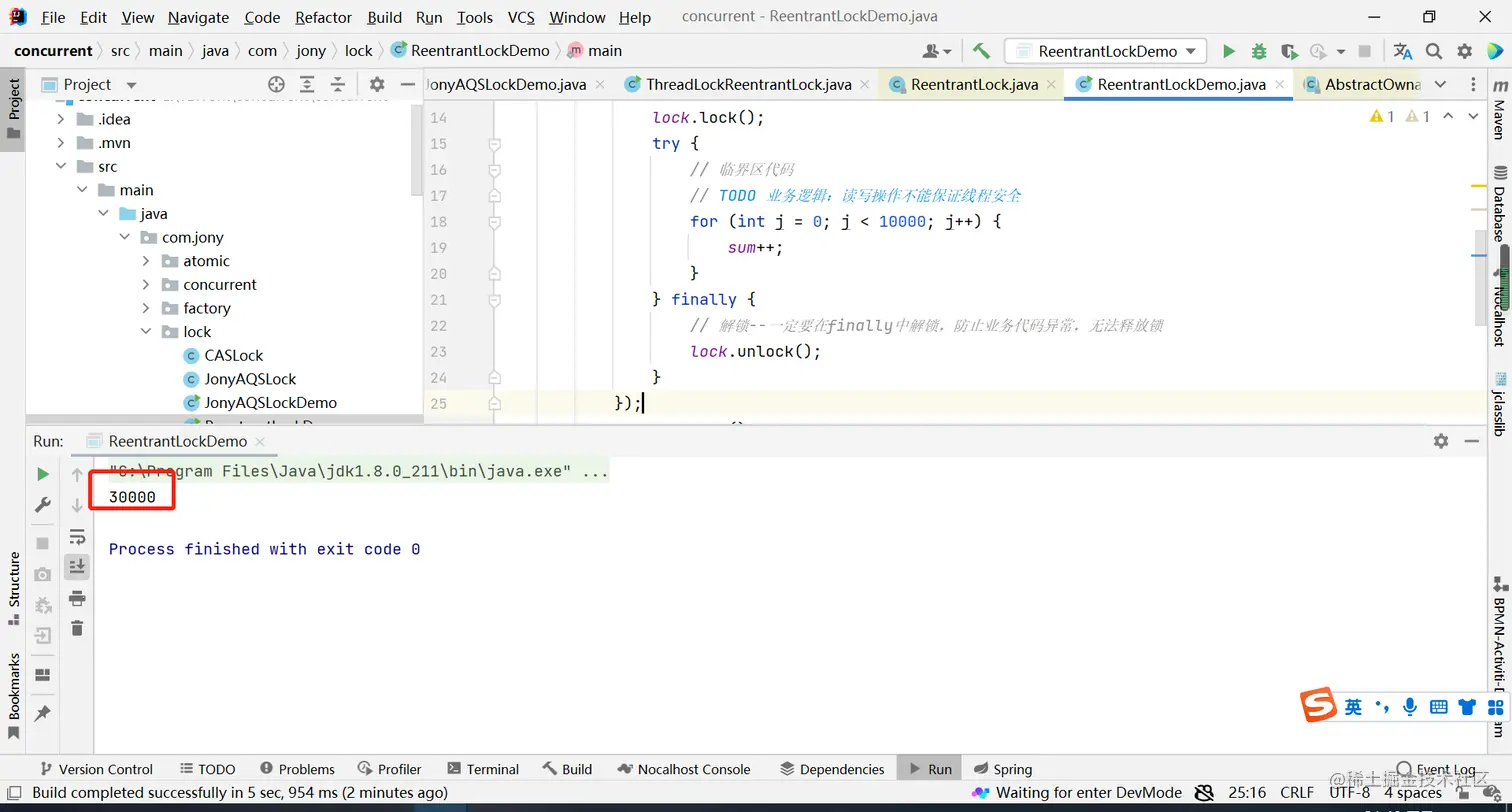
Task: Select JonyAQSLock class in Project tree
Action: click(250, 379)
